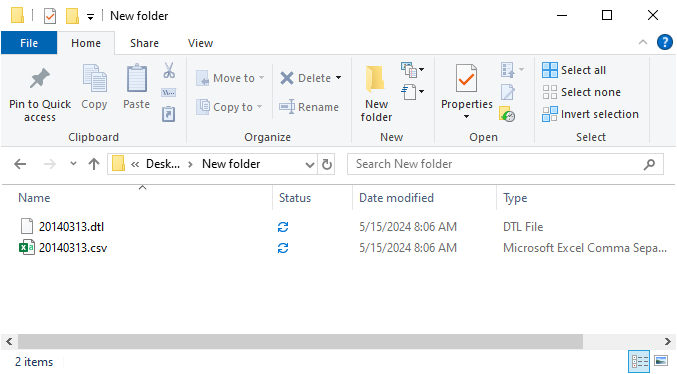Click the Cut scissors icon

(x=169, y=70)
